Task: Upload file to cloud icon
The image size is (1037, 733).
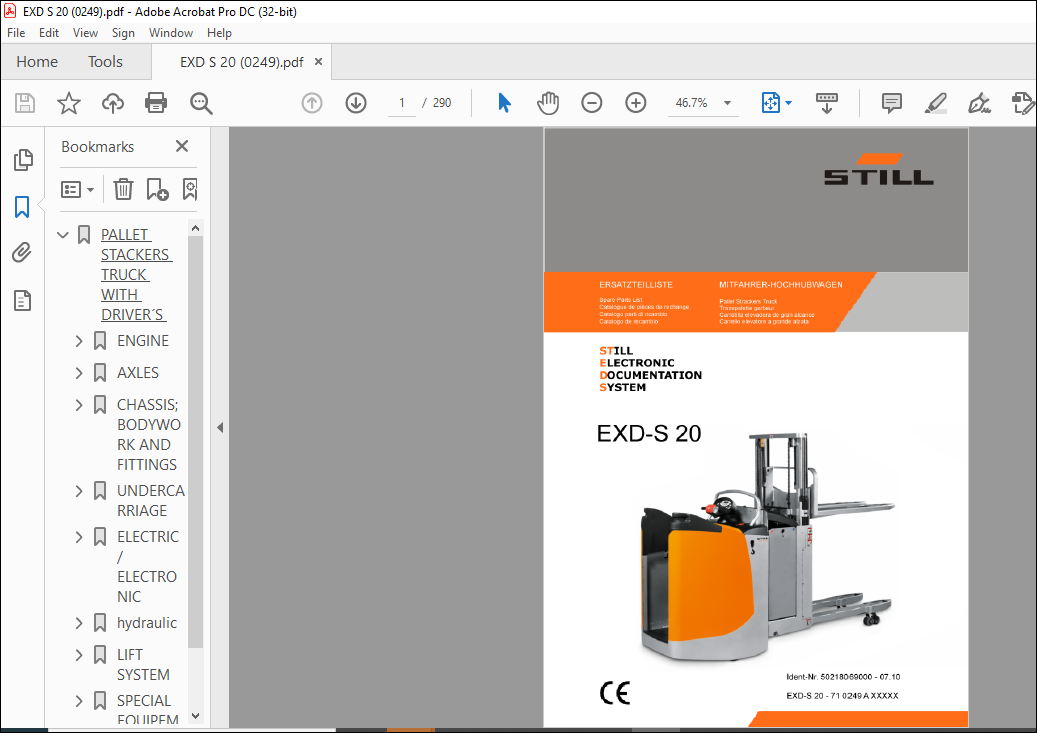Action: (113, 103)
